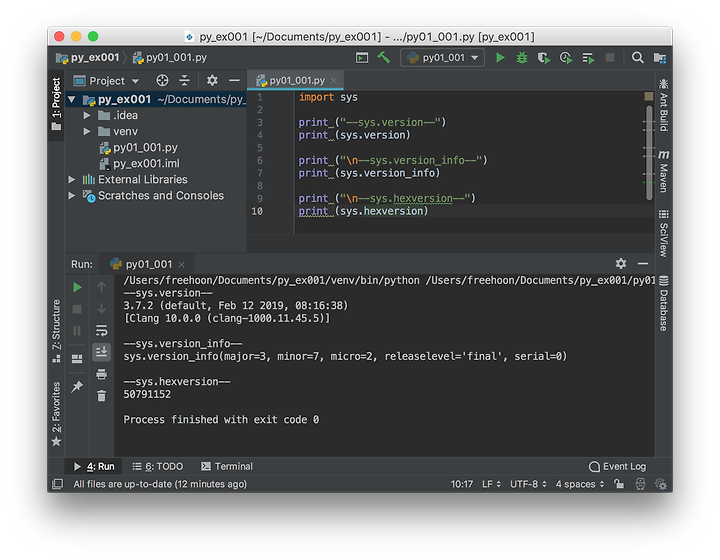Close the py01_001 Run tab
The image size is (720, 560).
(181, 265)
